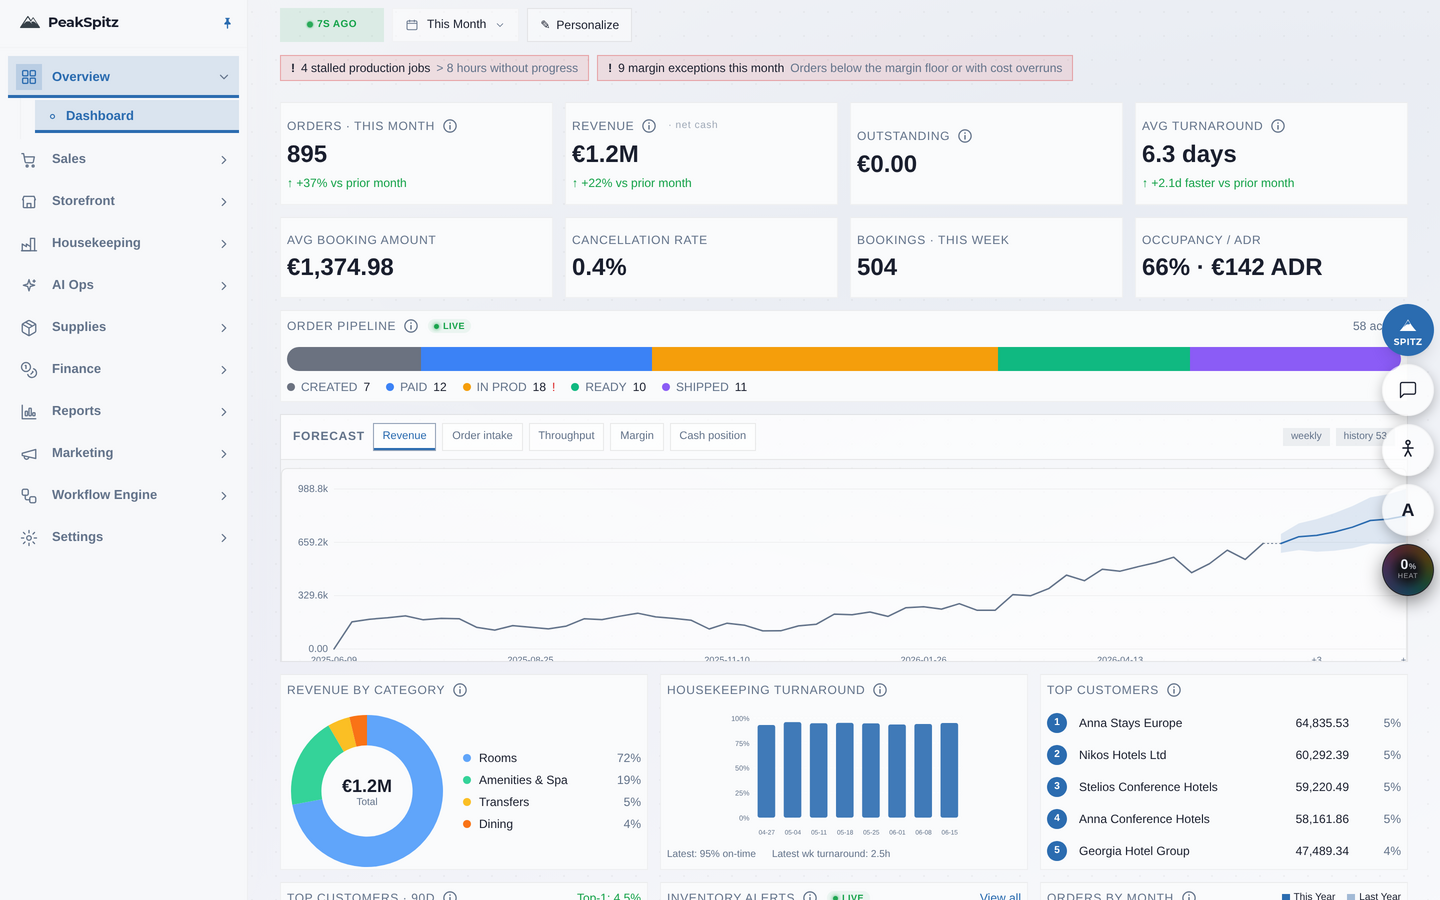Click the Overview grid icon
This screenshot has width=1440, height=900.
tap(29, 77)
